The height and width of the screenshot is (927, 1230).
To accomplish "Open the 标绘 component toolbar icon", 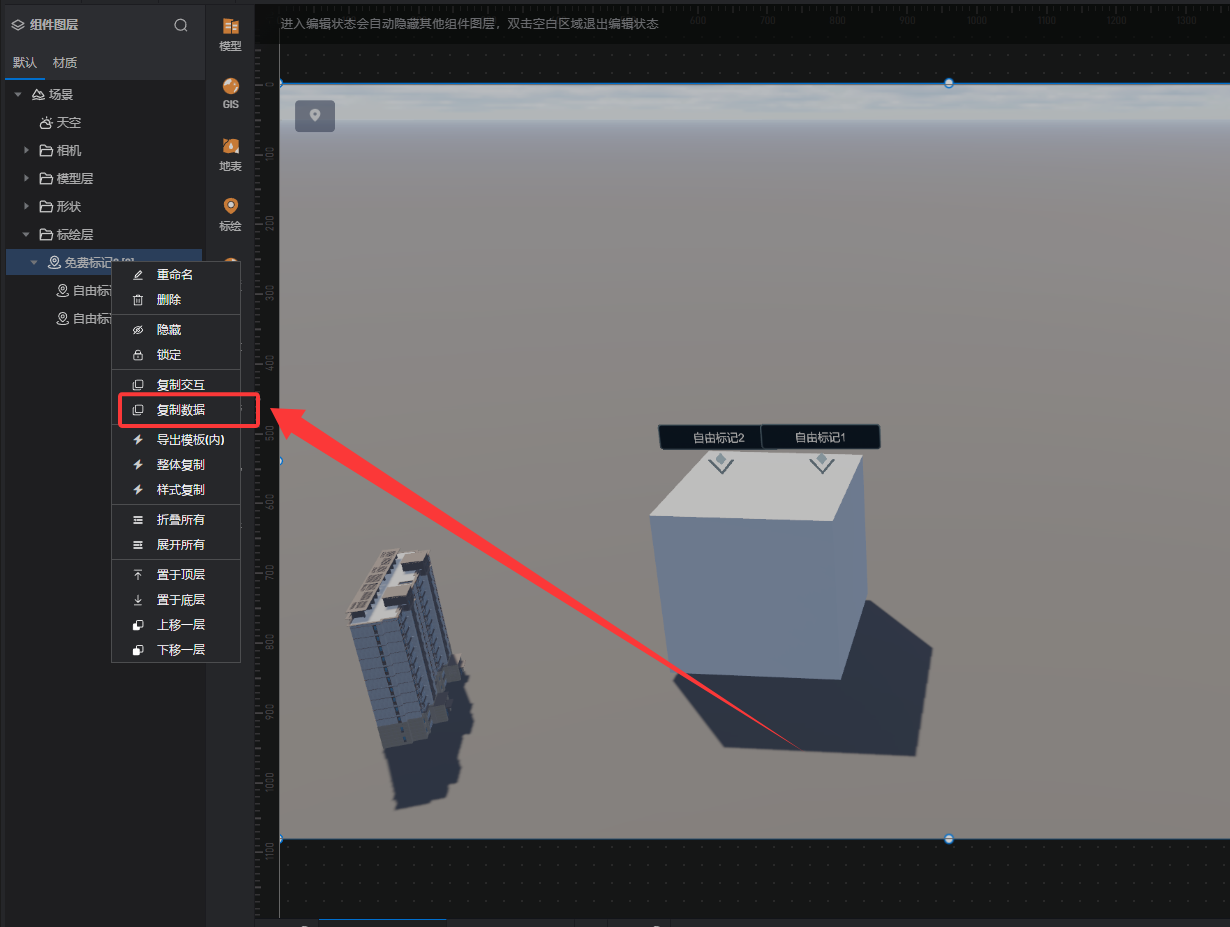I will (231, 214).
